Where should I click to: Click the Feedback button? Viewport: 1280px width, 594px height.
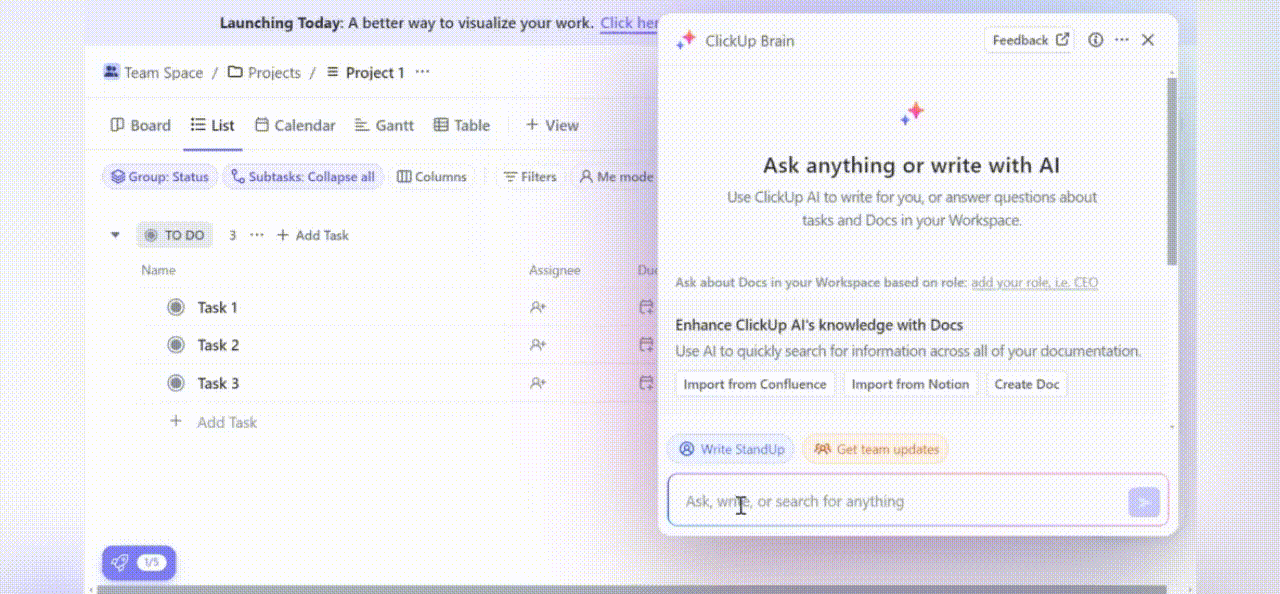pos(1029,40)
